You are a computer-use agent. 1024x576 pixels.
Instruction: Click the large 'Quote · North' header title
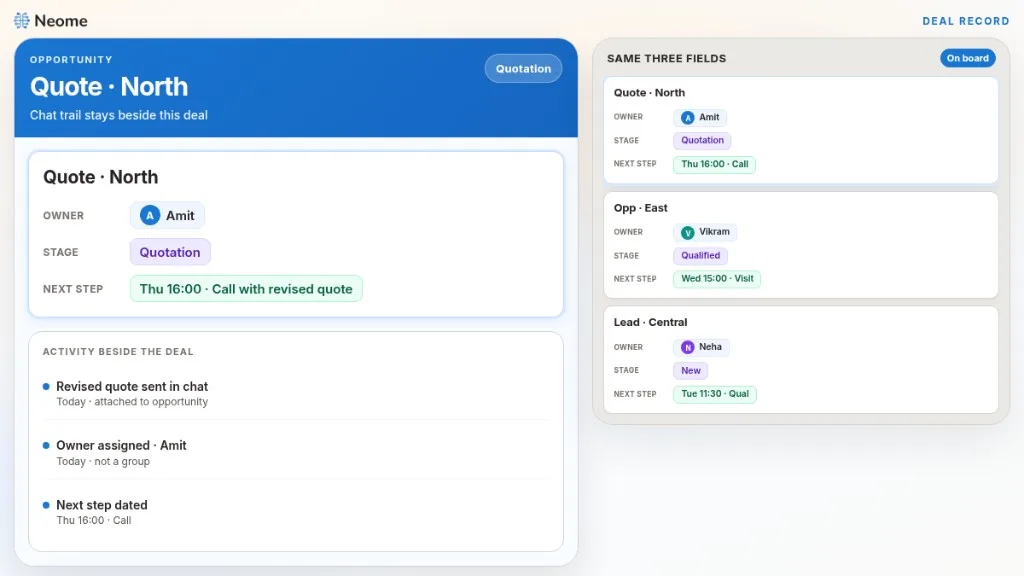pos(109,86)
